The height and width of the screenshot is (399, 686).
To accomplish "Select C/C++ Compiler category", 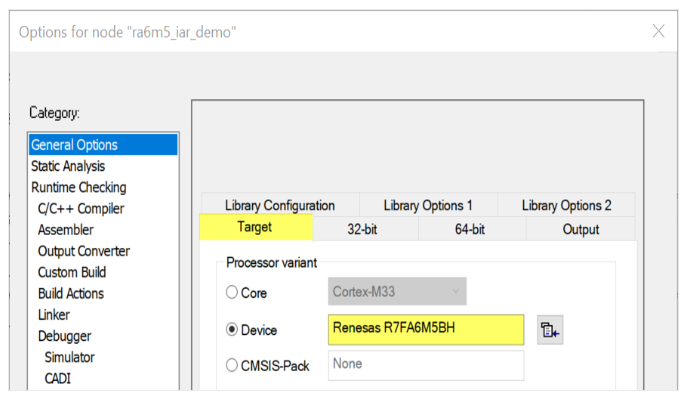I will (103, 209).
